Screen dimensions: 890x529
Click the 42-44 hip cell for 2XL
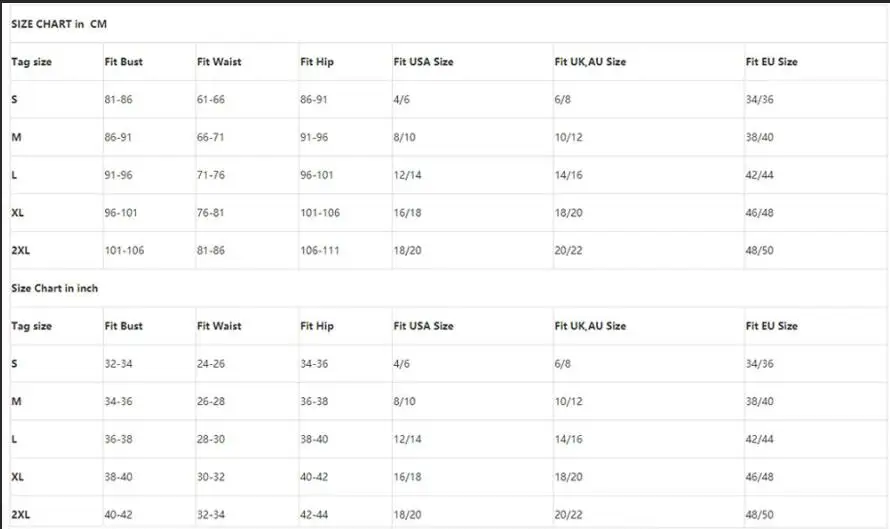point(314,515)
